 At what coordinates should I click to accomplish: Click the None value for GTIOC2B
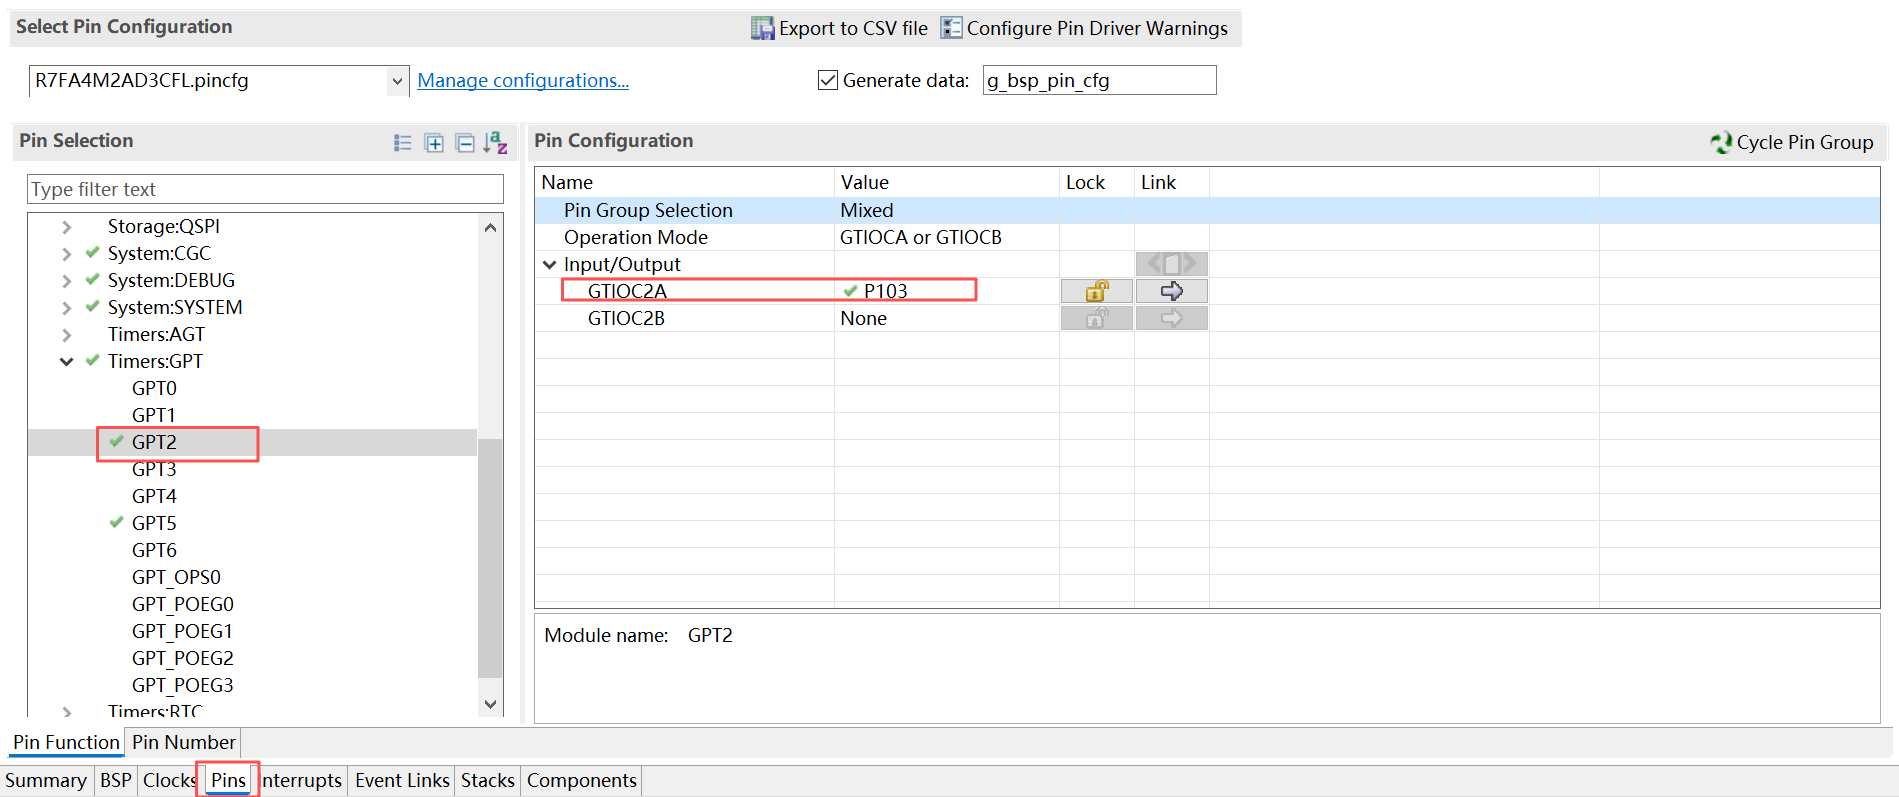(946, 318)
